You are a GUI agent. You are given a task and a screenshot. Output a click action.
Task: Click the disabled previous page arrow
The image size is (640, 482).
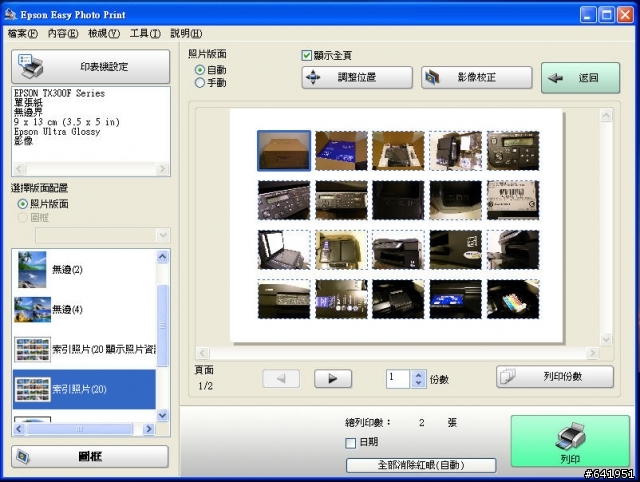(281, 379)
